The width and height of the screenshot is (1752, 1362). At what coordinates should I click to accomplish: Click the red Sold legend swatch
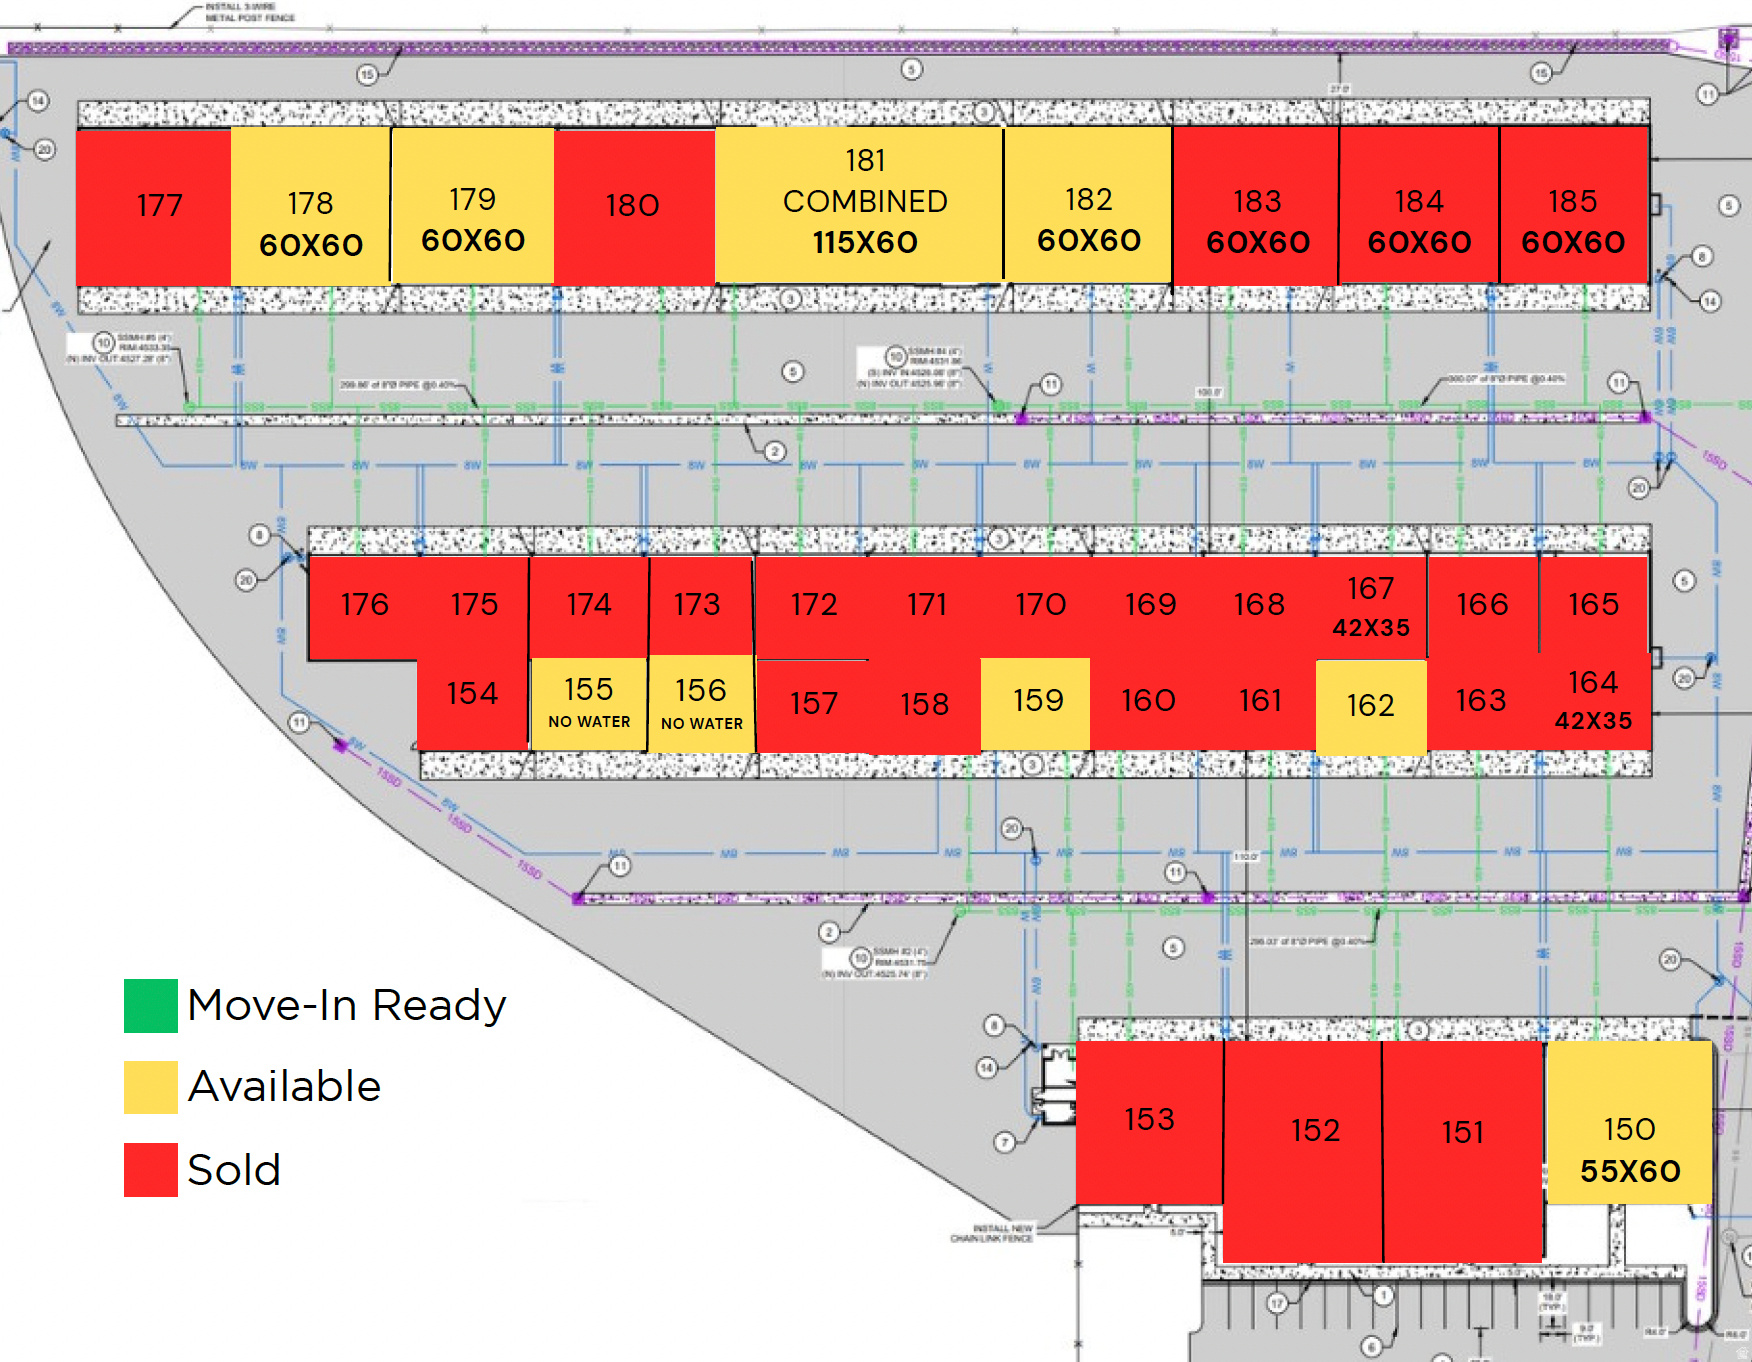click(151, 1169)
